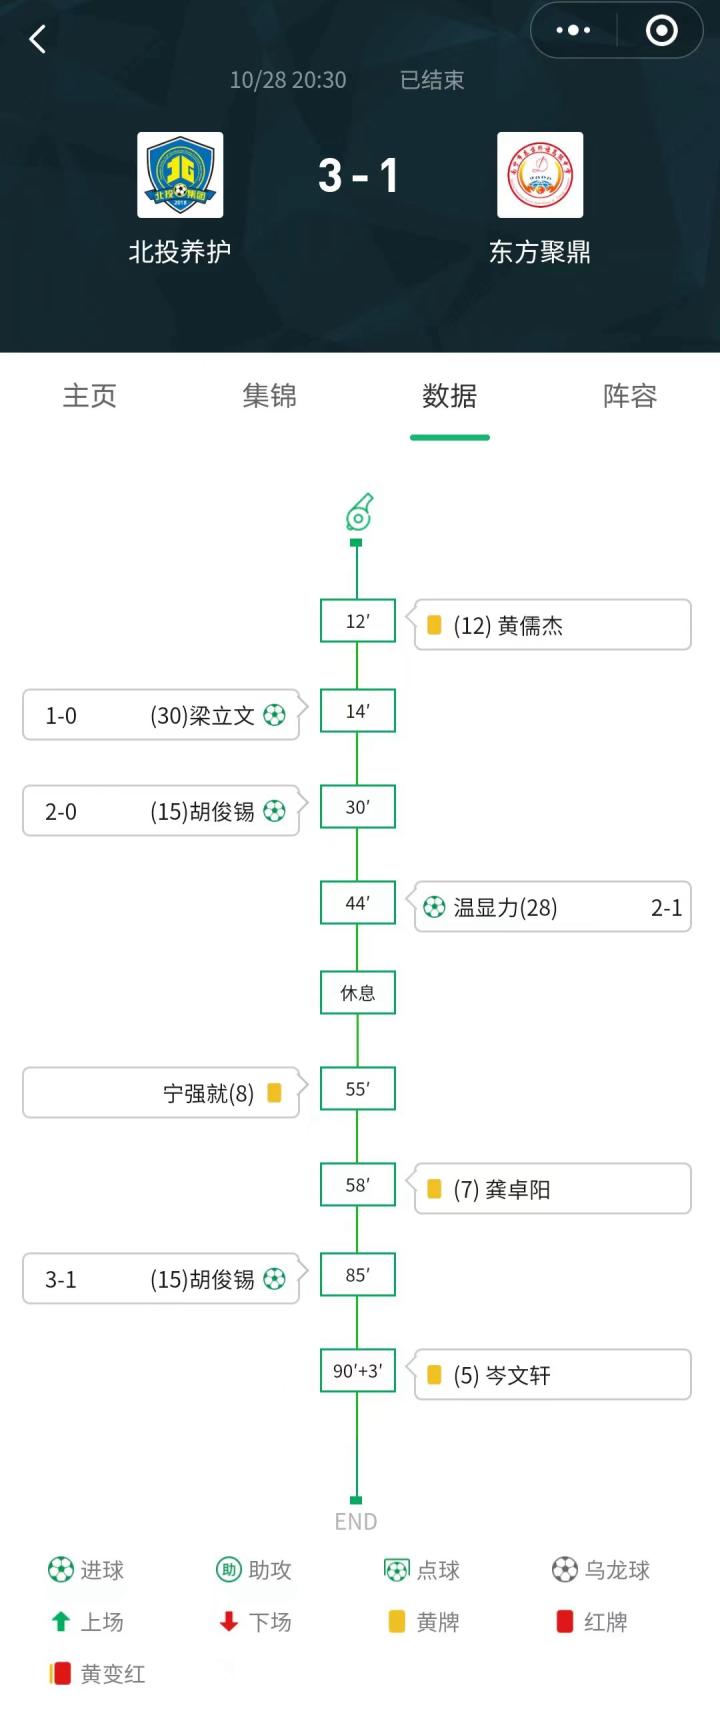Switch to the 主页 tab
This screenshot has height=1709, width=720.
[90, 396]
